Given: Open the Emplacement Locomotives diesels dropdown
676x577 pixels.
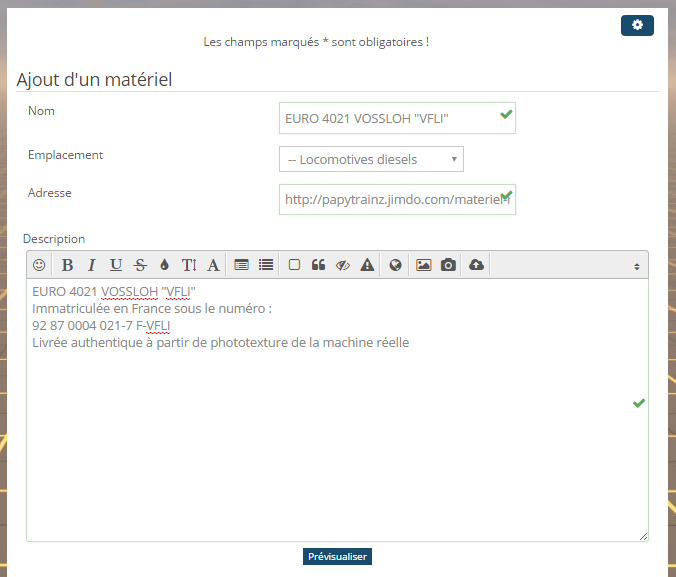Looking at the screenshot, I should point(371,159).
